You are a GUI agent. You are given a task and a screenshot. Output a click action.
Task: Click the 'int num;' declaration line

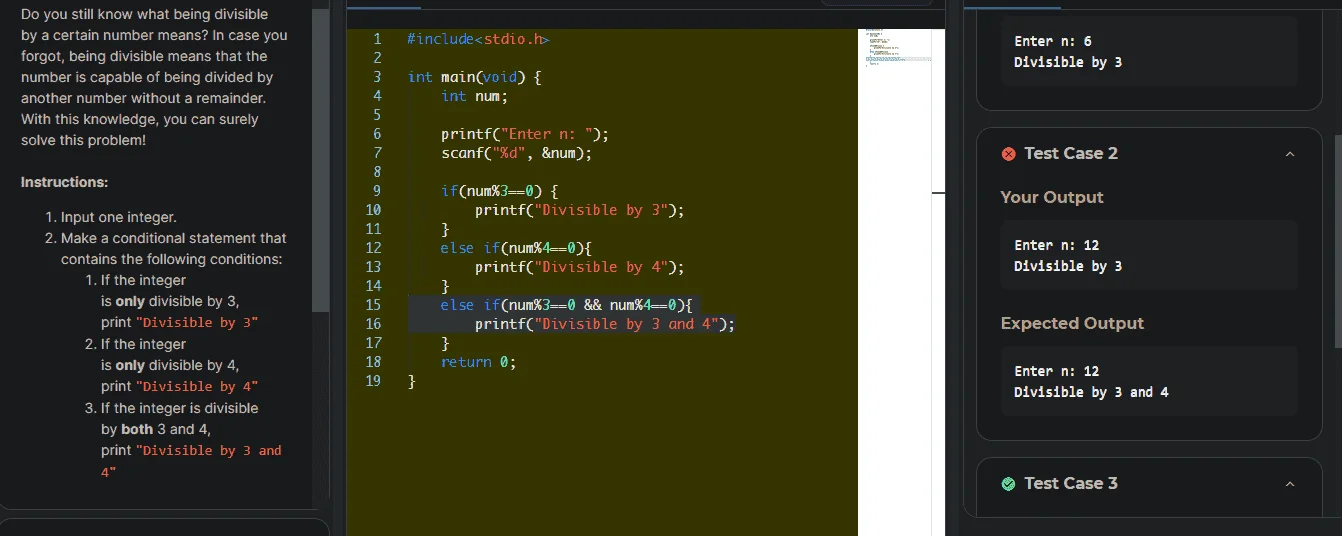474,96
